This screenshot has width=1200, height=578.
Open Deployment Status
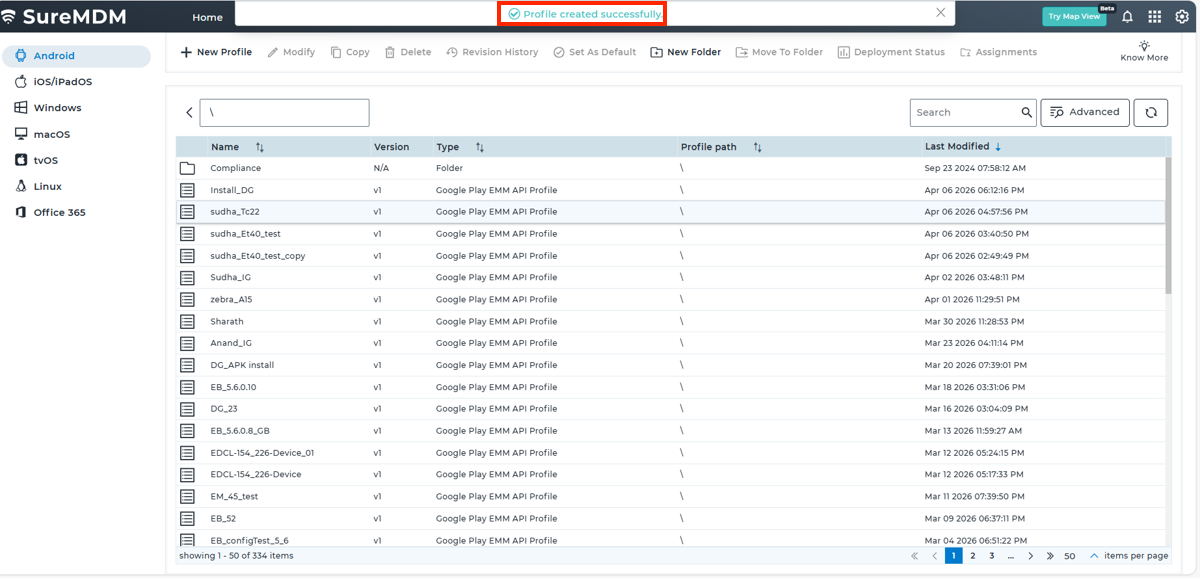[891, 52]
